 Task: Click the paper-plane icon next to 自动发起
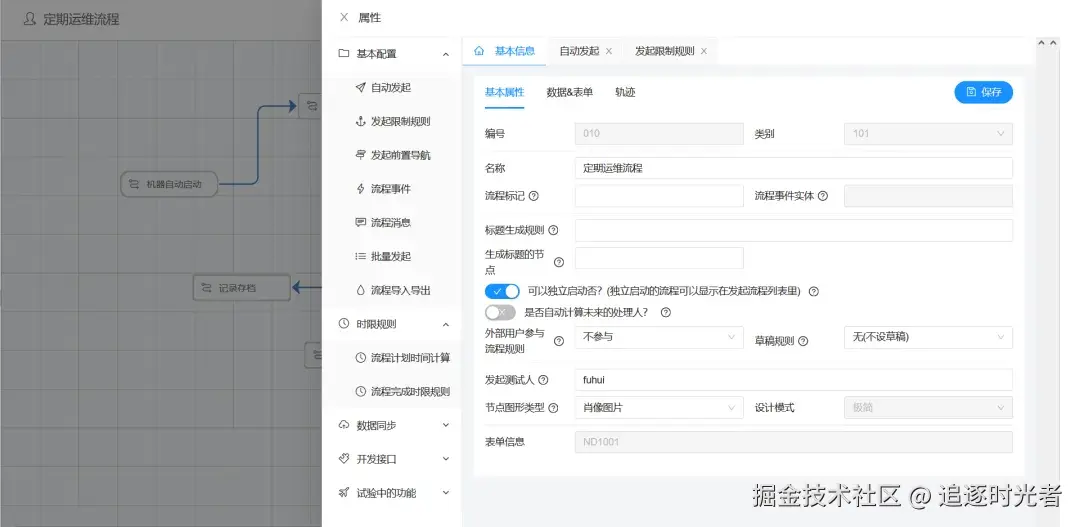pos(360,87)
